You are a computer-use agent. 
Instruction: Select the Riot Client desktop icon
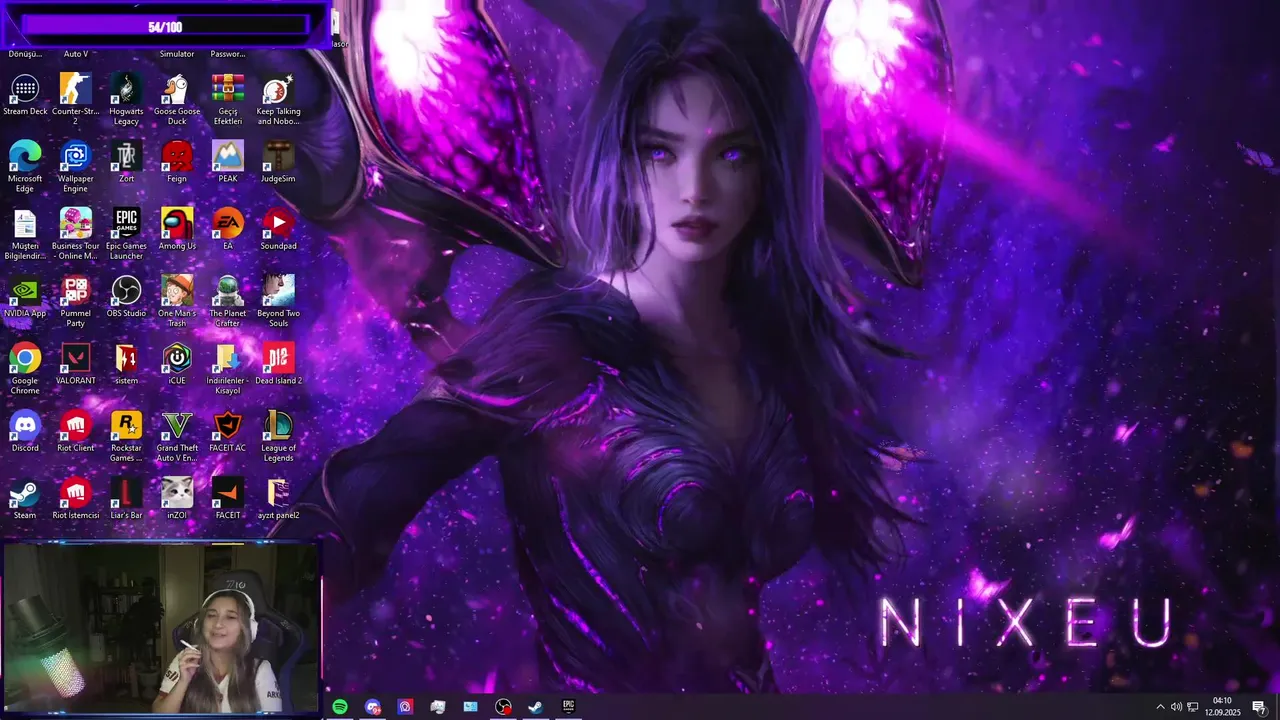coord(75,431)
